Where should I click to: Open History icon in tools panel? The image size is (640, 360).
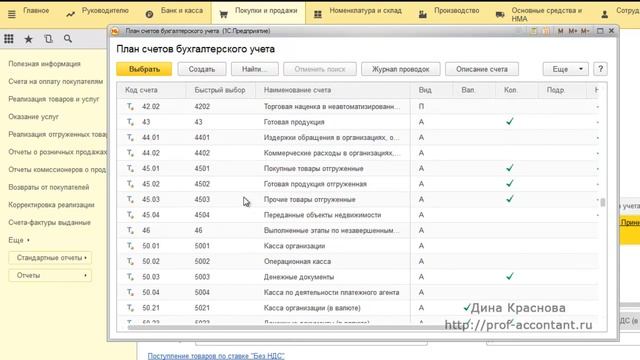point(48,39)
